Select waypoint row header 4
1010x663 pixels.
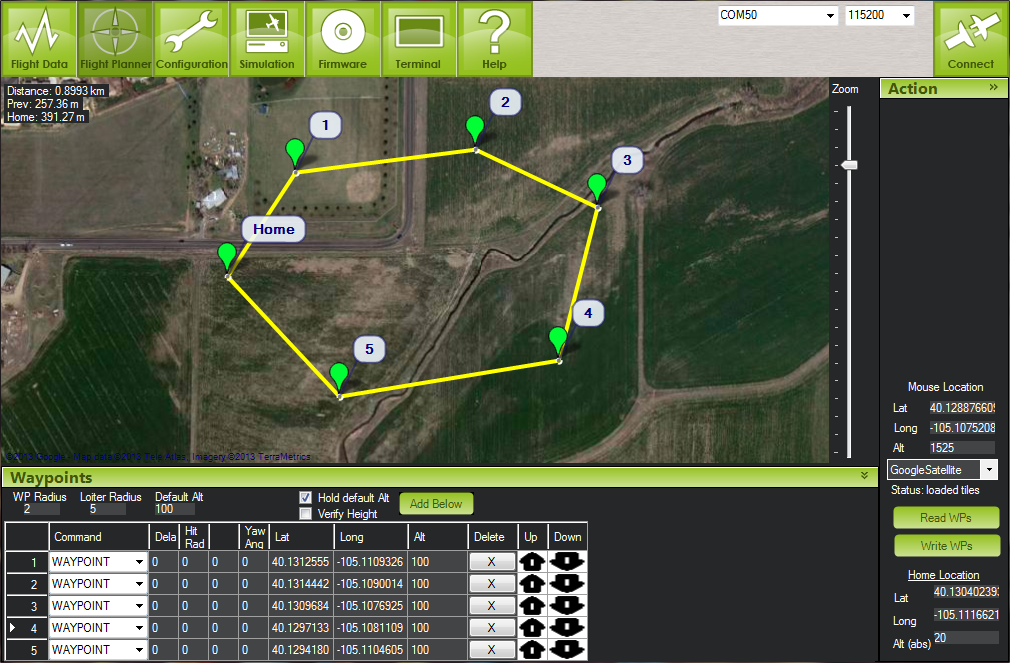tap(27, 628)
